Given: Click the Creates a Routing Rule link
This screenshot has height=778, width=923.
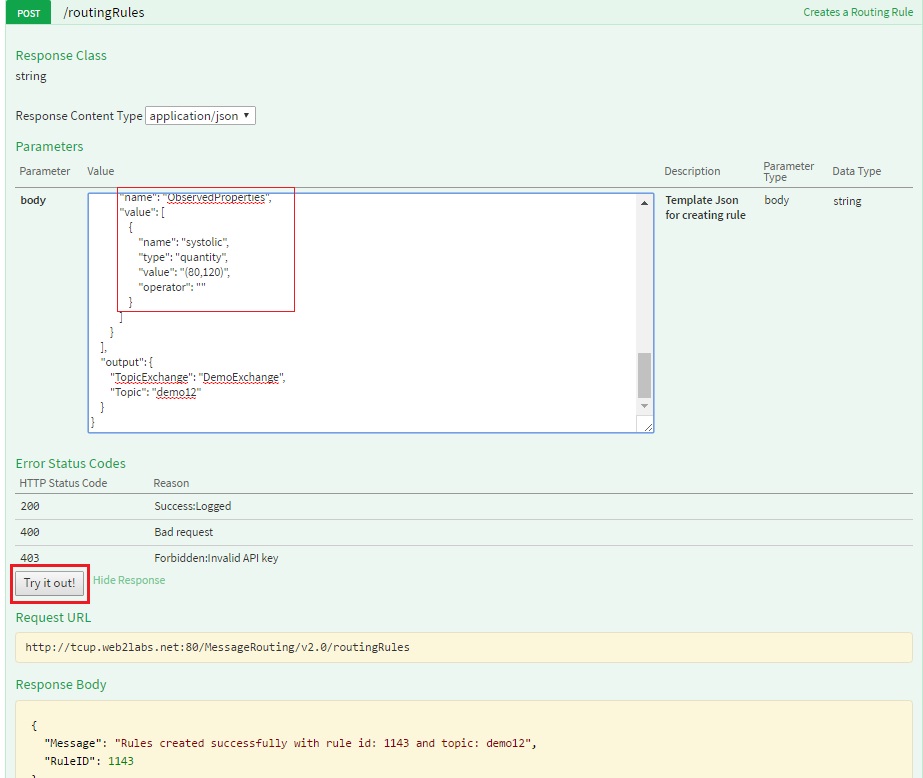Looking at the screenshot, I should pyautogui.click(x=858, y=13).
